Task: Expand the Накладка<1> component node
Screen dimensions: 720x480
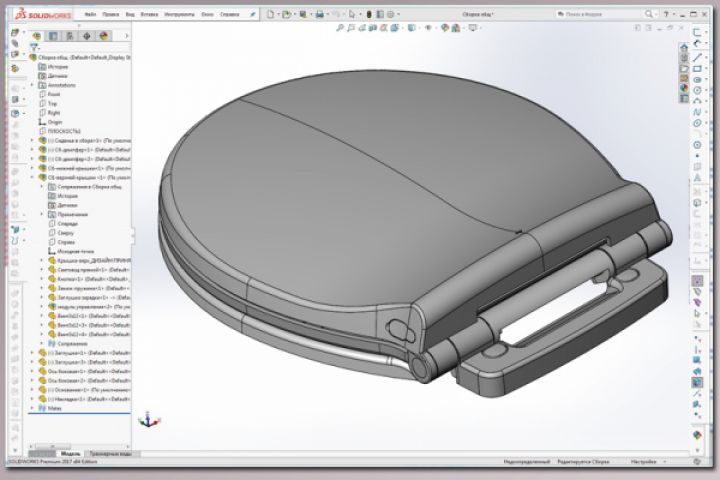Action: [32, 399]
